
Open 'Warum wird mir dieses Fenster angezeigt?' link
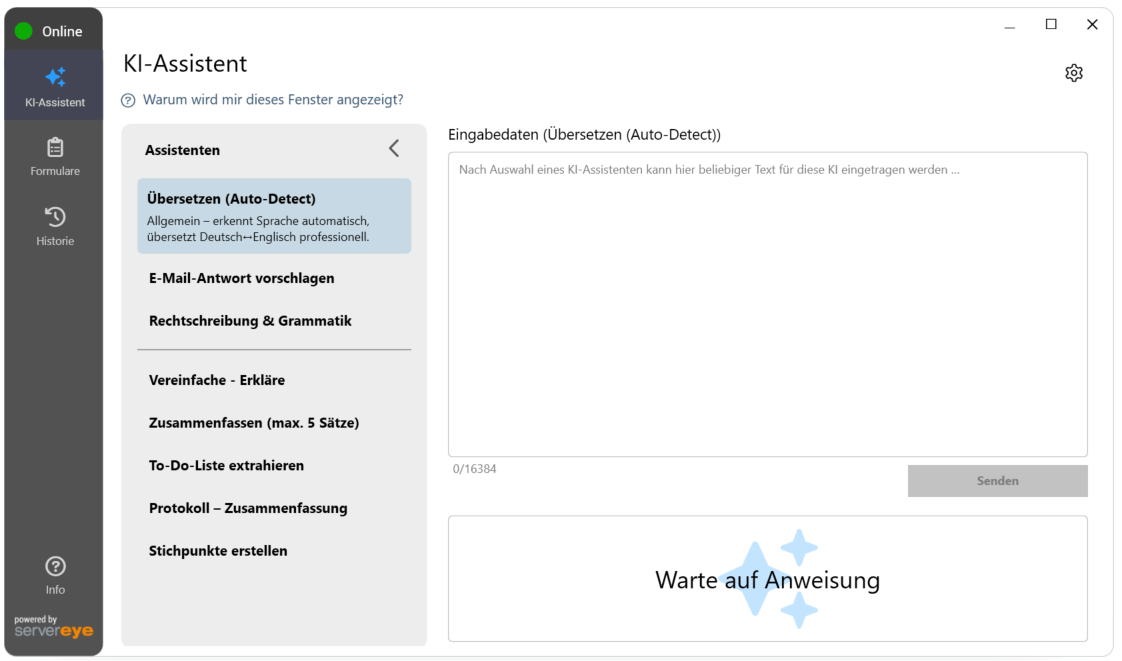point(273,100)
